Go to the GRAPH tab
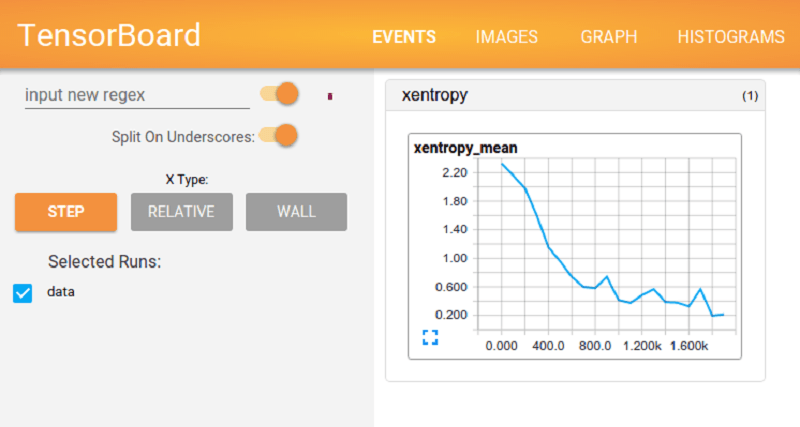Viewport: 800px width, 427px height. click(608, 37)
